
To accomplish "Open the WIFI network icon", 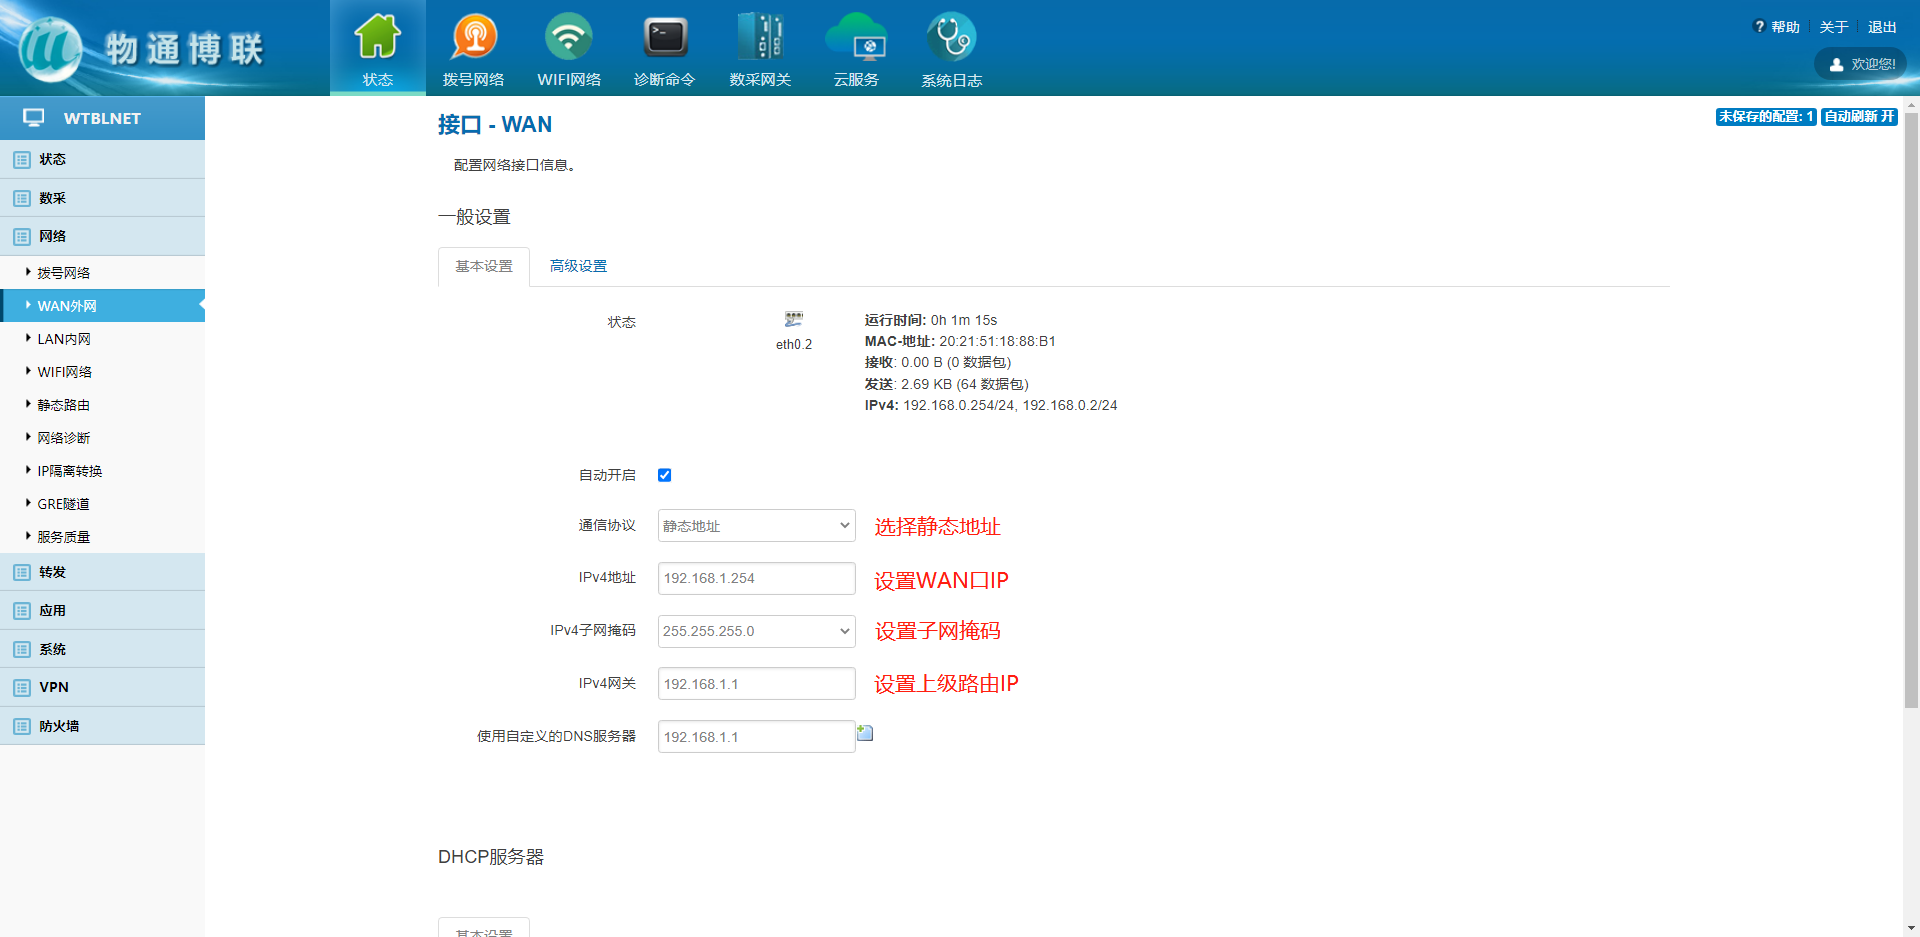I will click(x=568, y=38).
